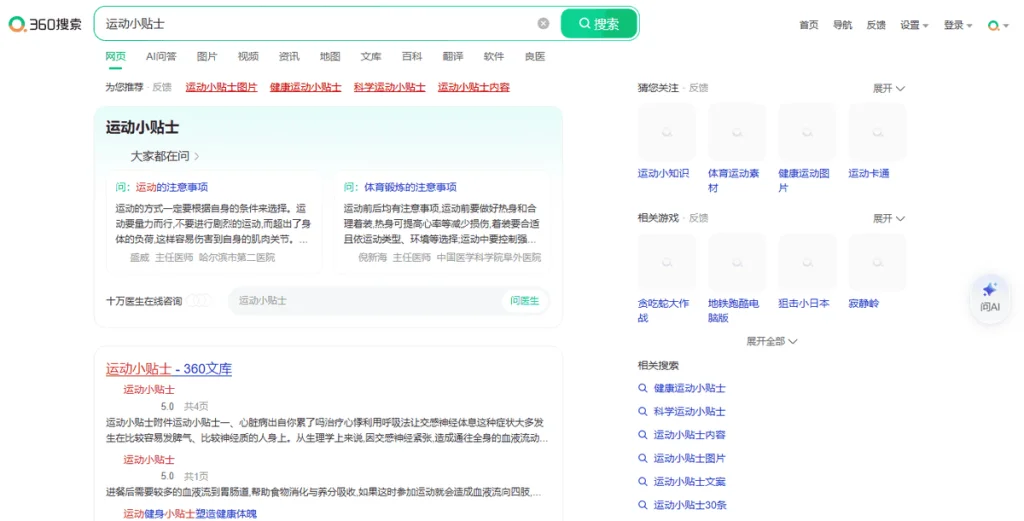The width and height of the screenshot is (1024, 521).
Task: Open related search 运动小贴士文案
Action: click(690, 482)
